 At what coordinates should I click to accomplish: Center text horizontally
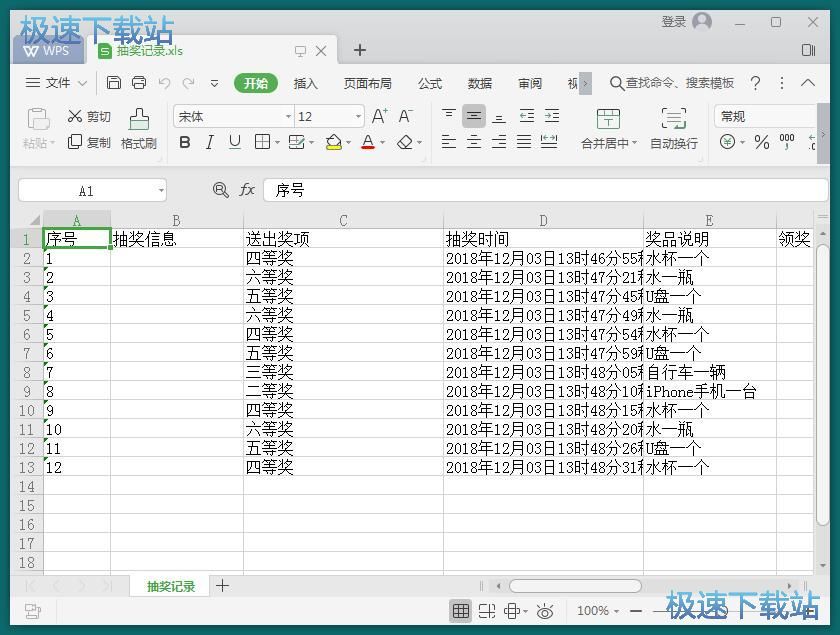pyautogui.click(x=474, y=141)
